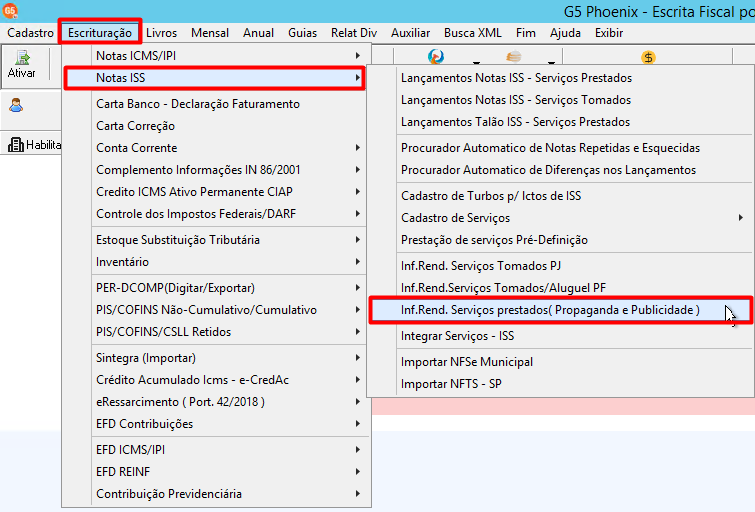
Task: Click the G5 application logo icon
Action: point(10,10)
